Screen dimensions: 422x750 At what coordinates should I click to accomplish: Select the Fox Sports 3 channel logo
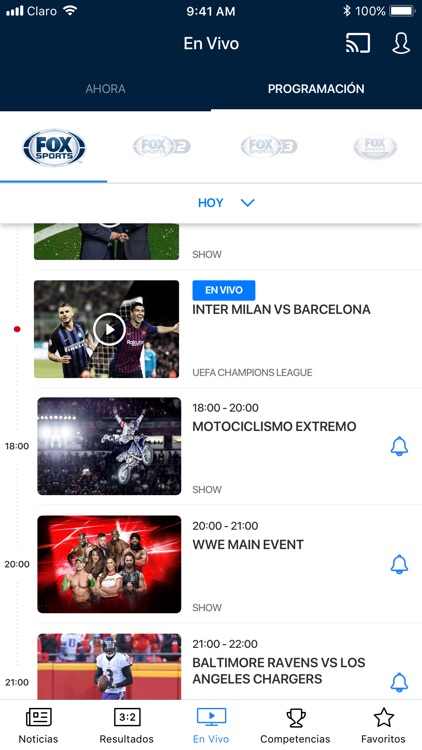tap(269, 146)
